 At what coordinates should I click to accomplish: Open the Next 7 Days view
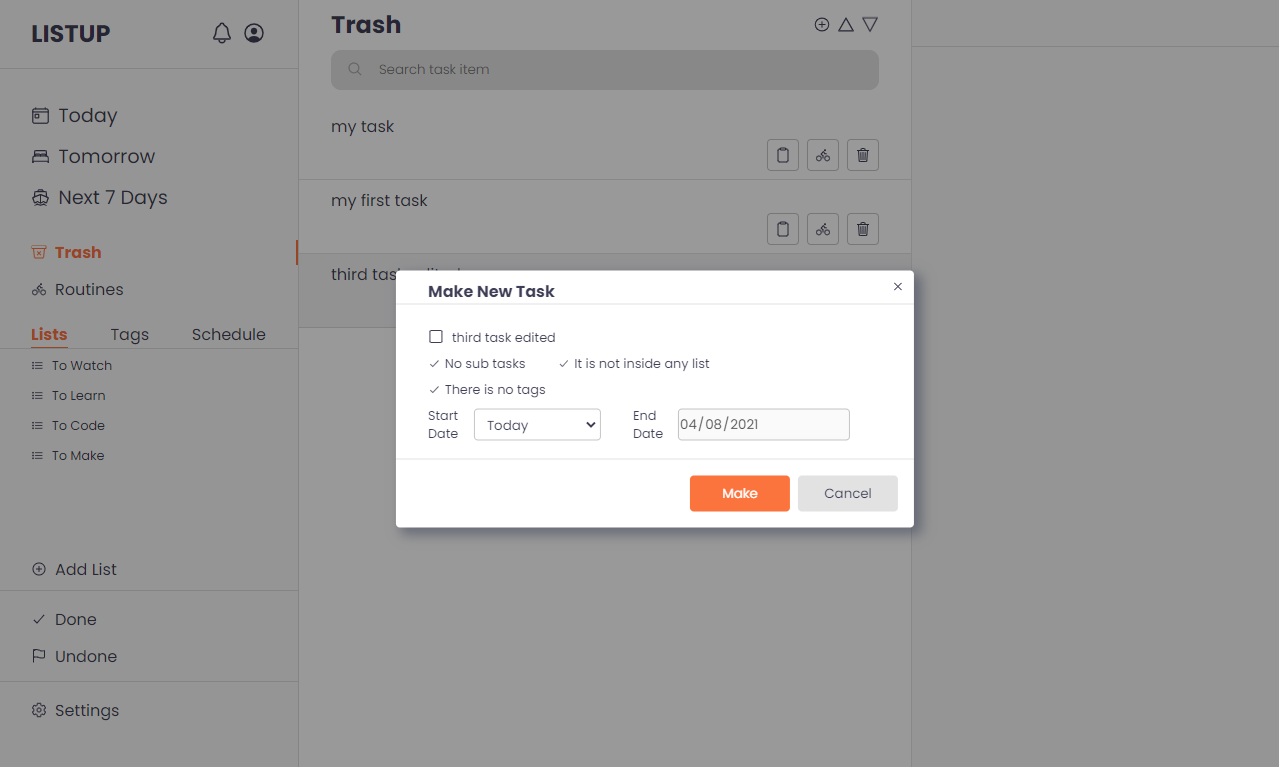point(113,197)
